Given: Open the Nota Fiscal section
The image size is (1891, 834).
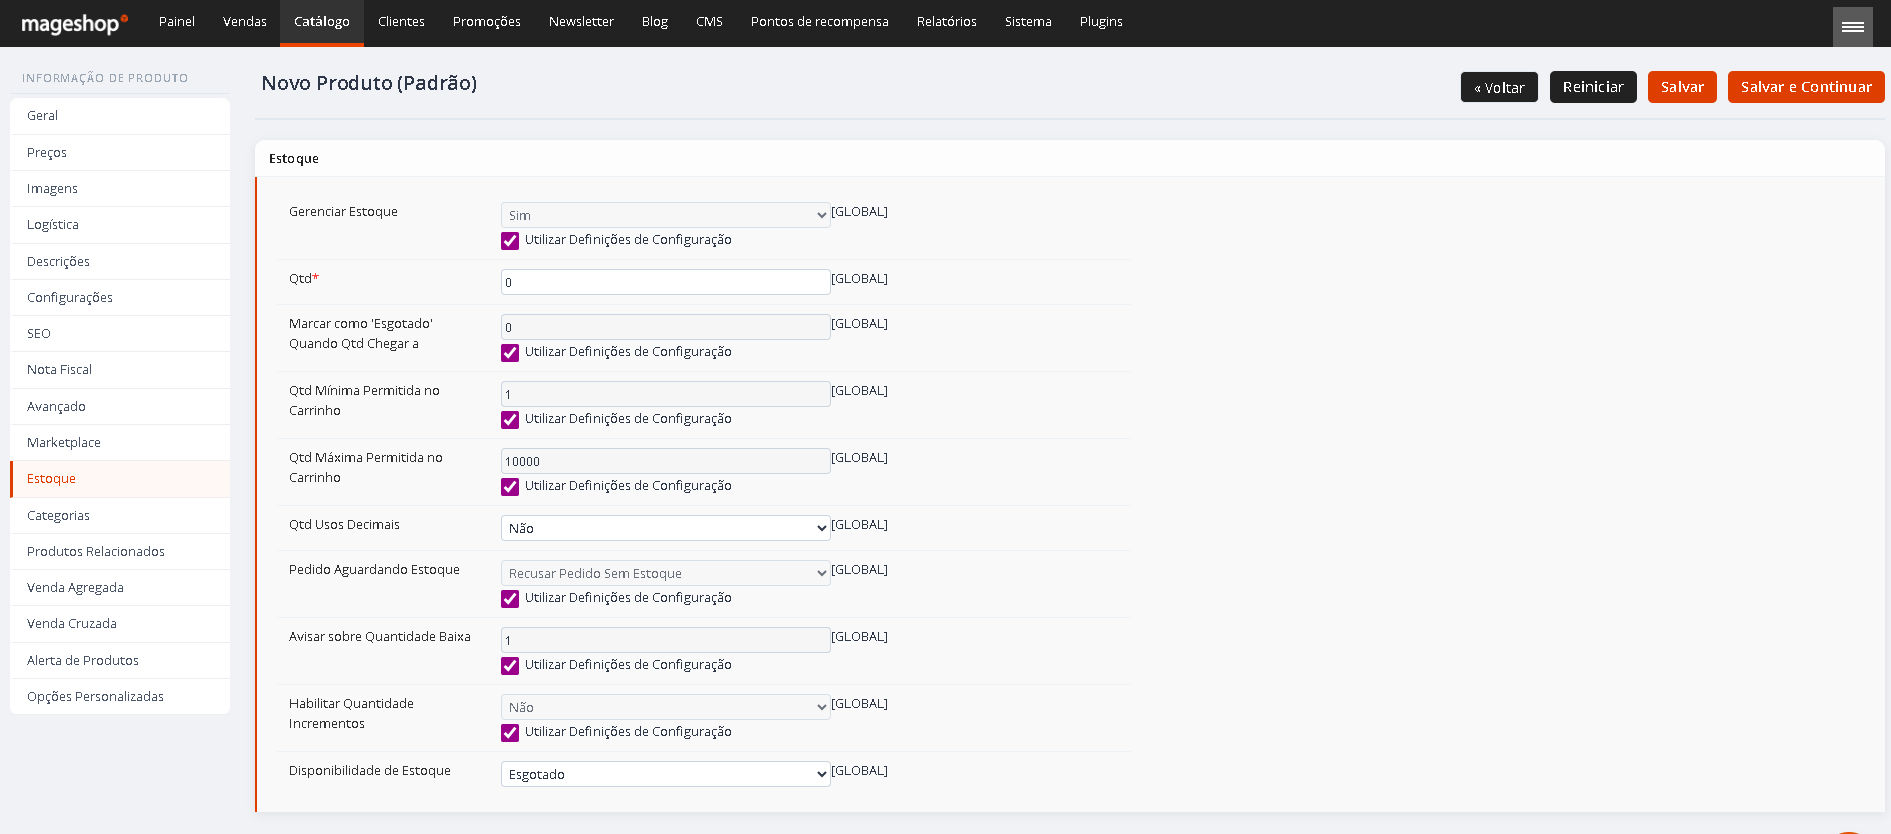Looking at the screenshot, I should [120, 369].
